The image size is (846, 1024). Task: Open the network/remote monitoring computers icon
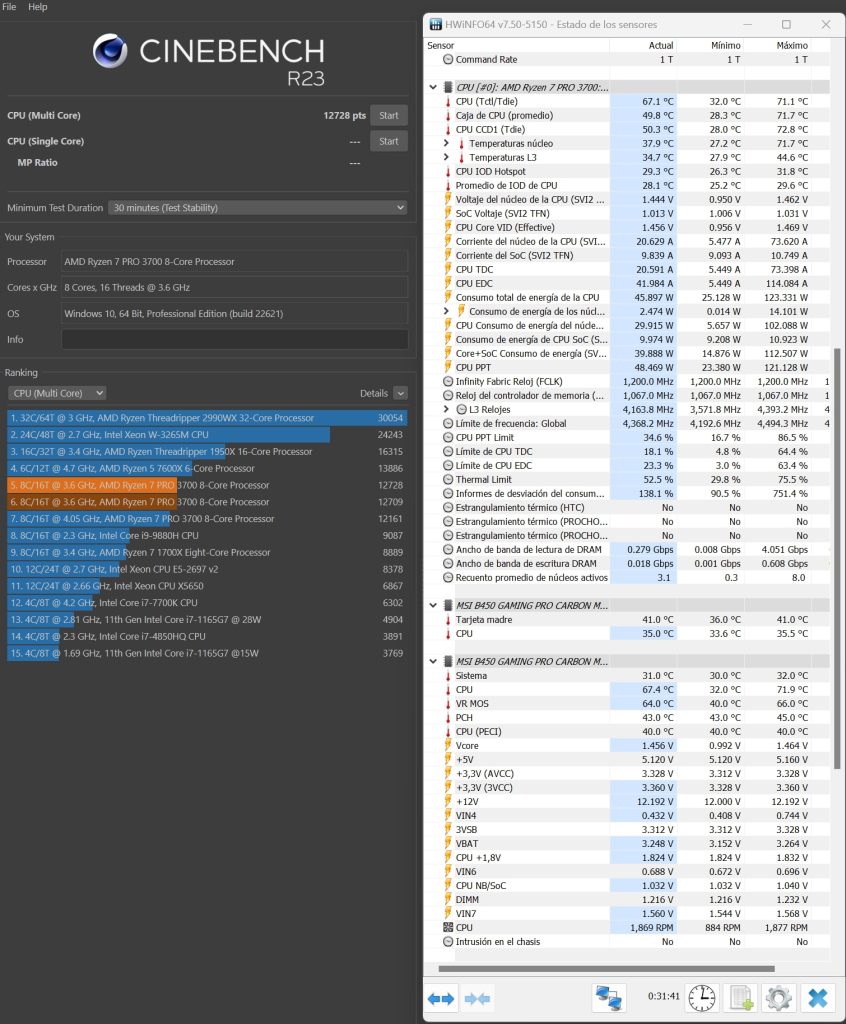point(609,998)
